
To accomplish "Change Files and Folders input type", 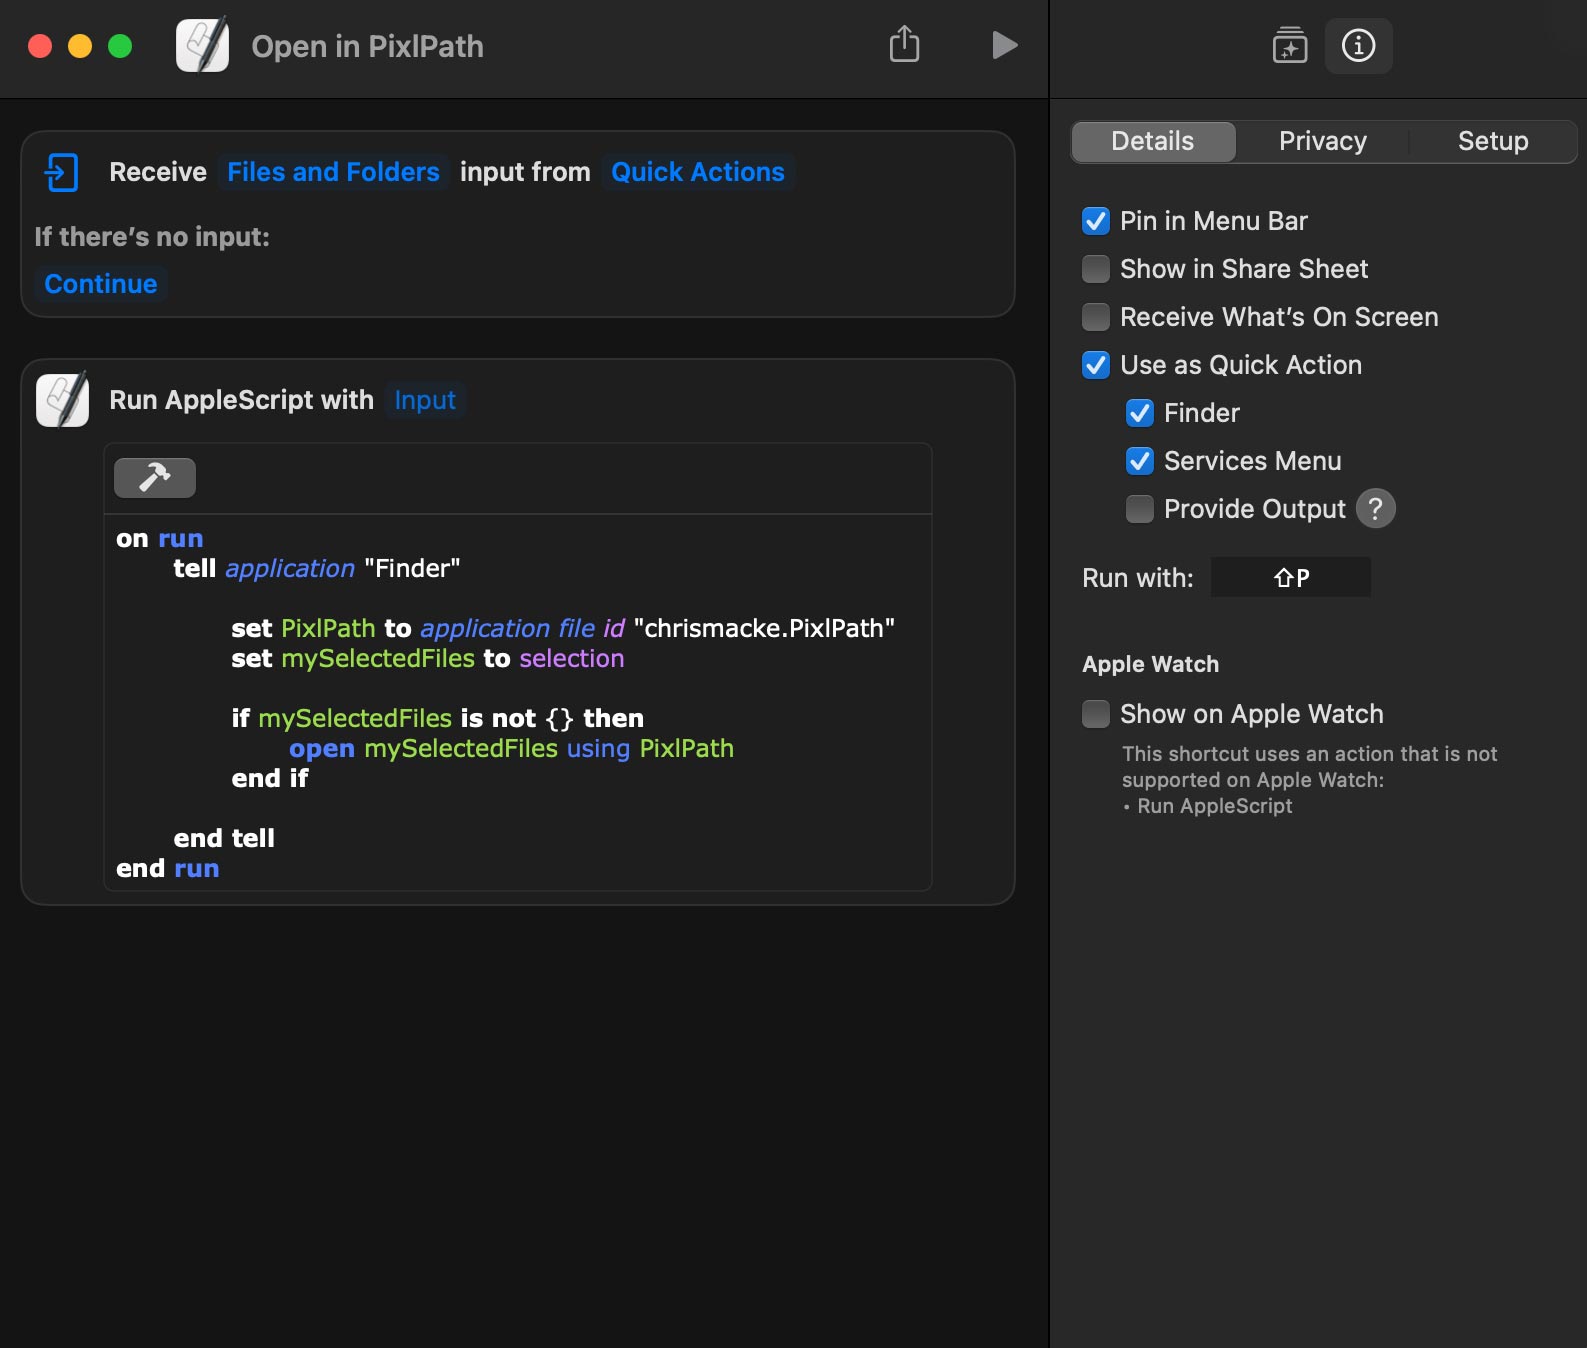I will coord(333,172).
